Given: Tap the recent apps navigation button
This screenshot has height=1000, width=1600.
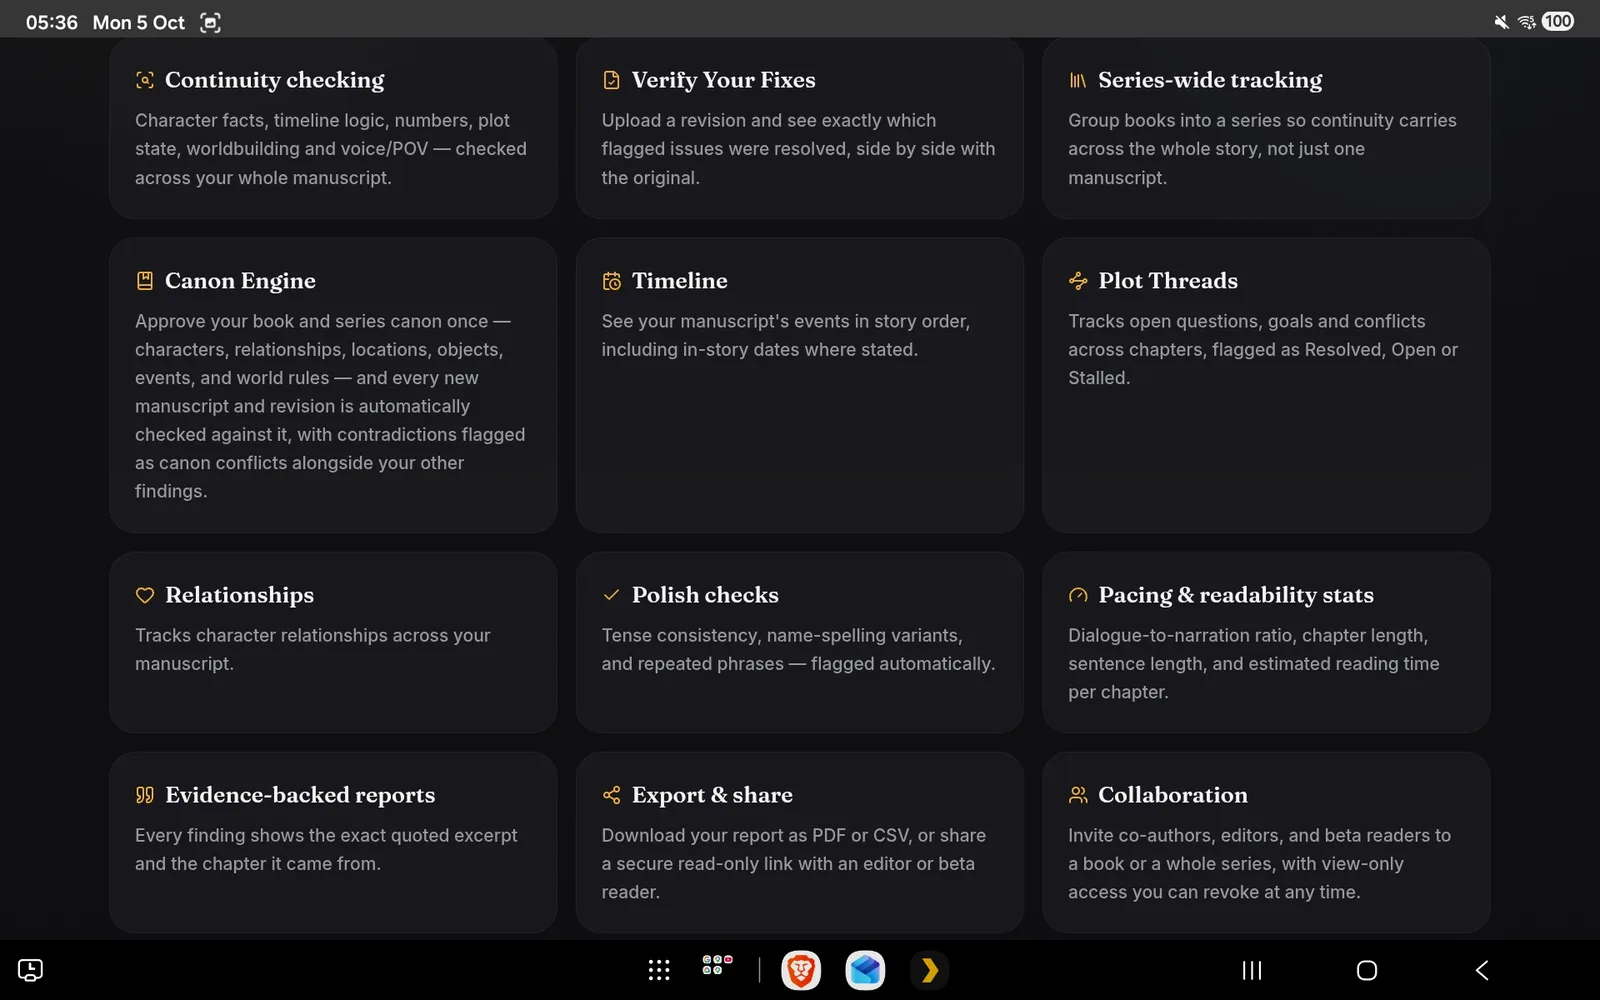Looking at the screenshot, I should tap(1252, 970).
